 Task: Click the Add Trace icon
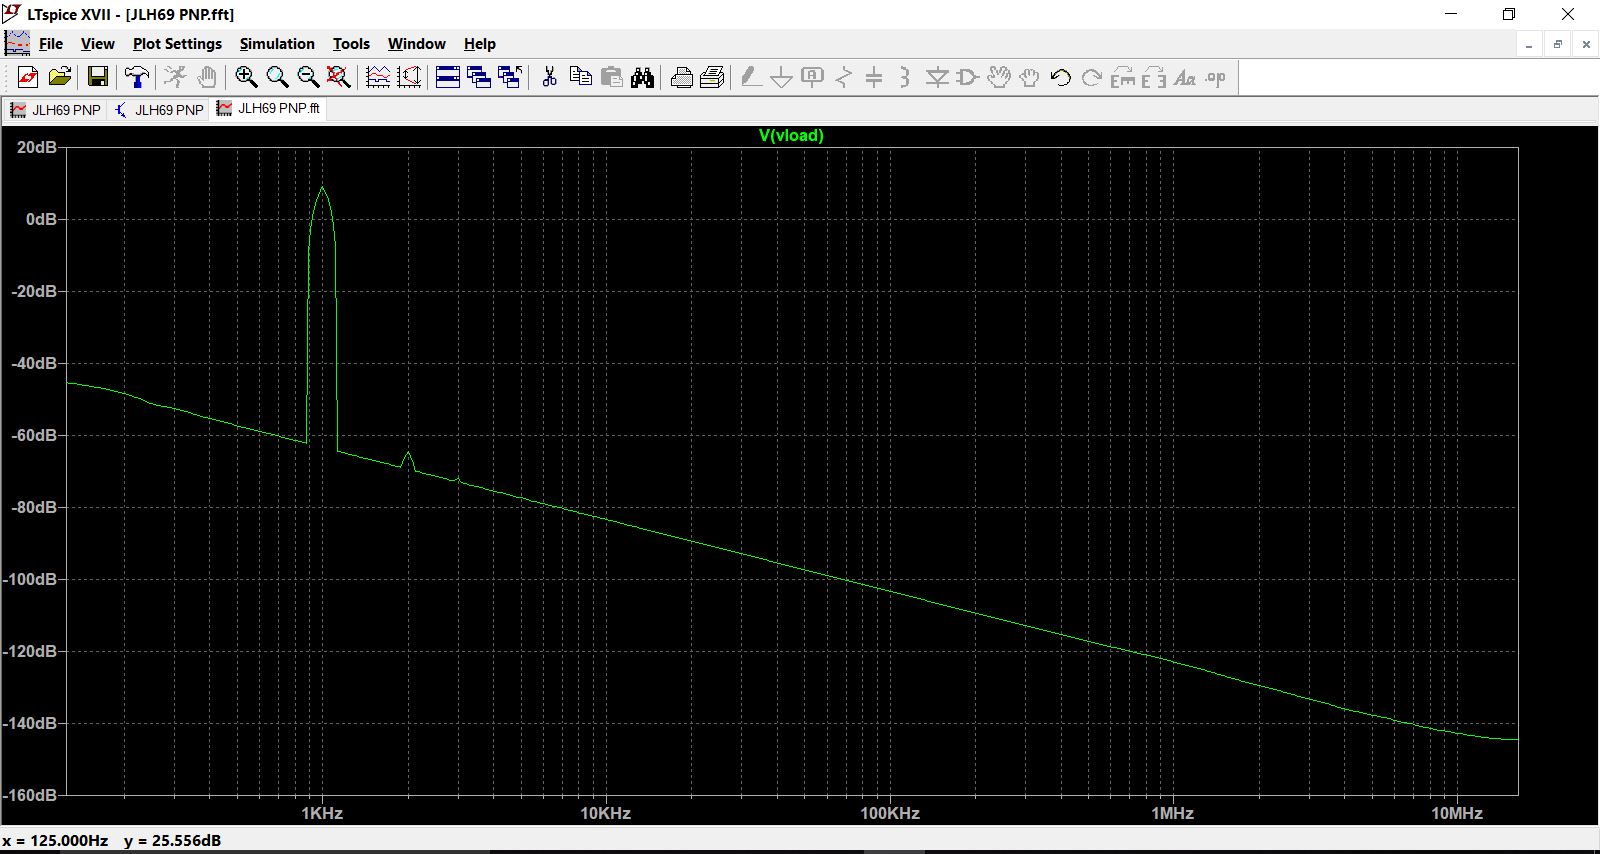(x=409, y=77)
